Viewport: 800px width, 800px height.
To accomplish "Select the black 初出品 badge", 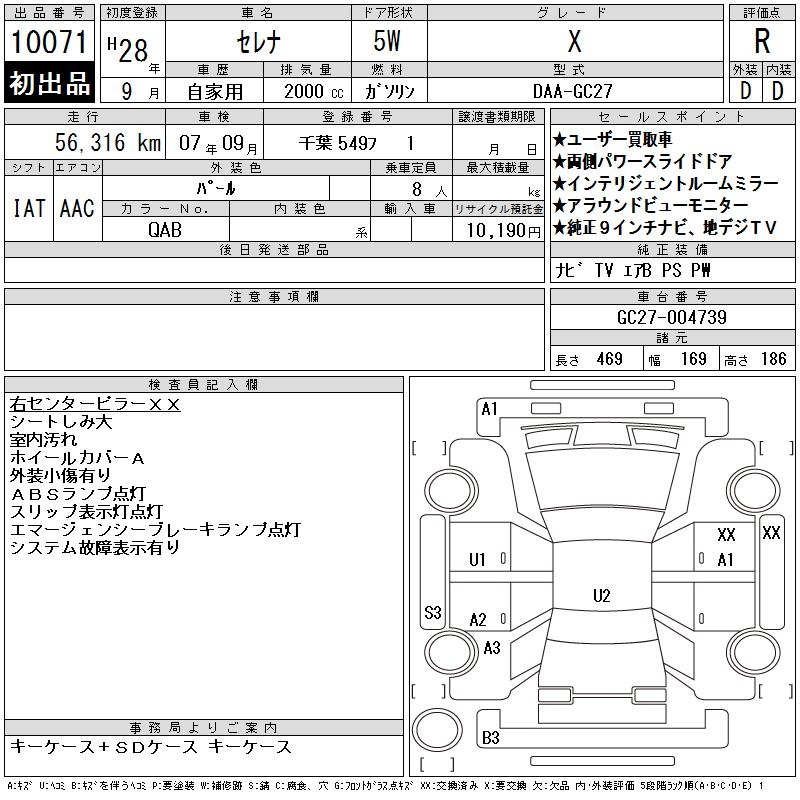I will tap(49, 82).
